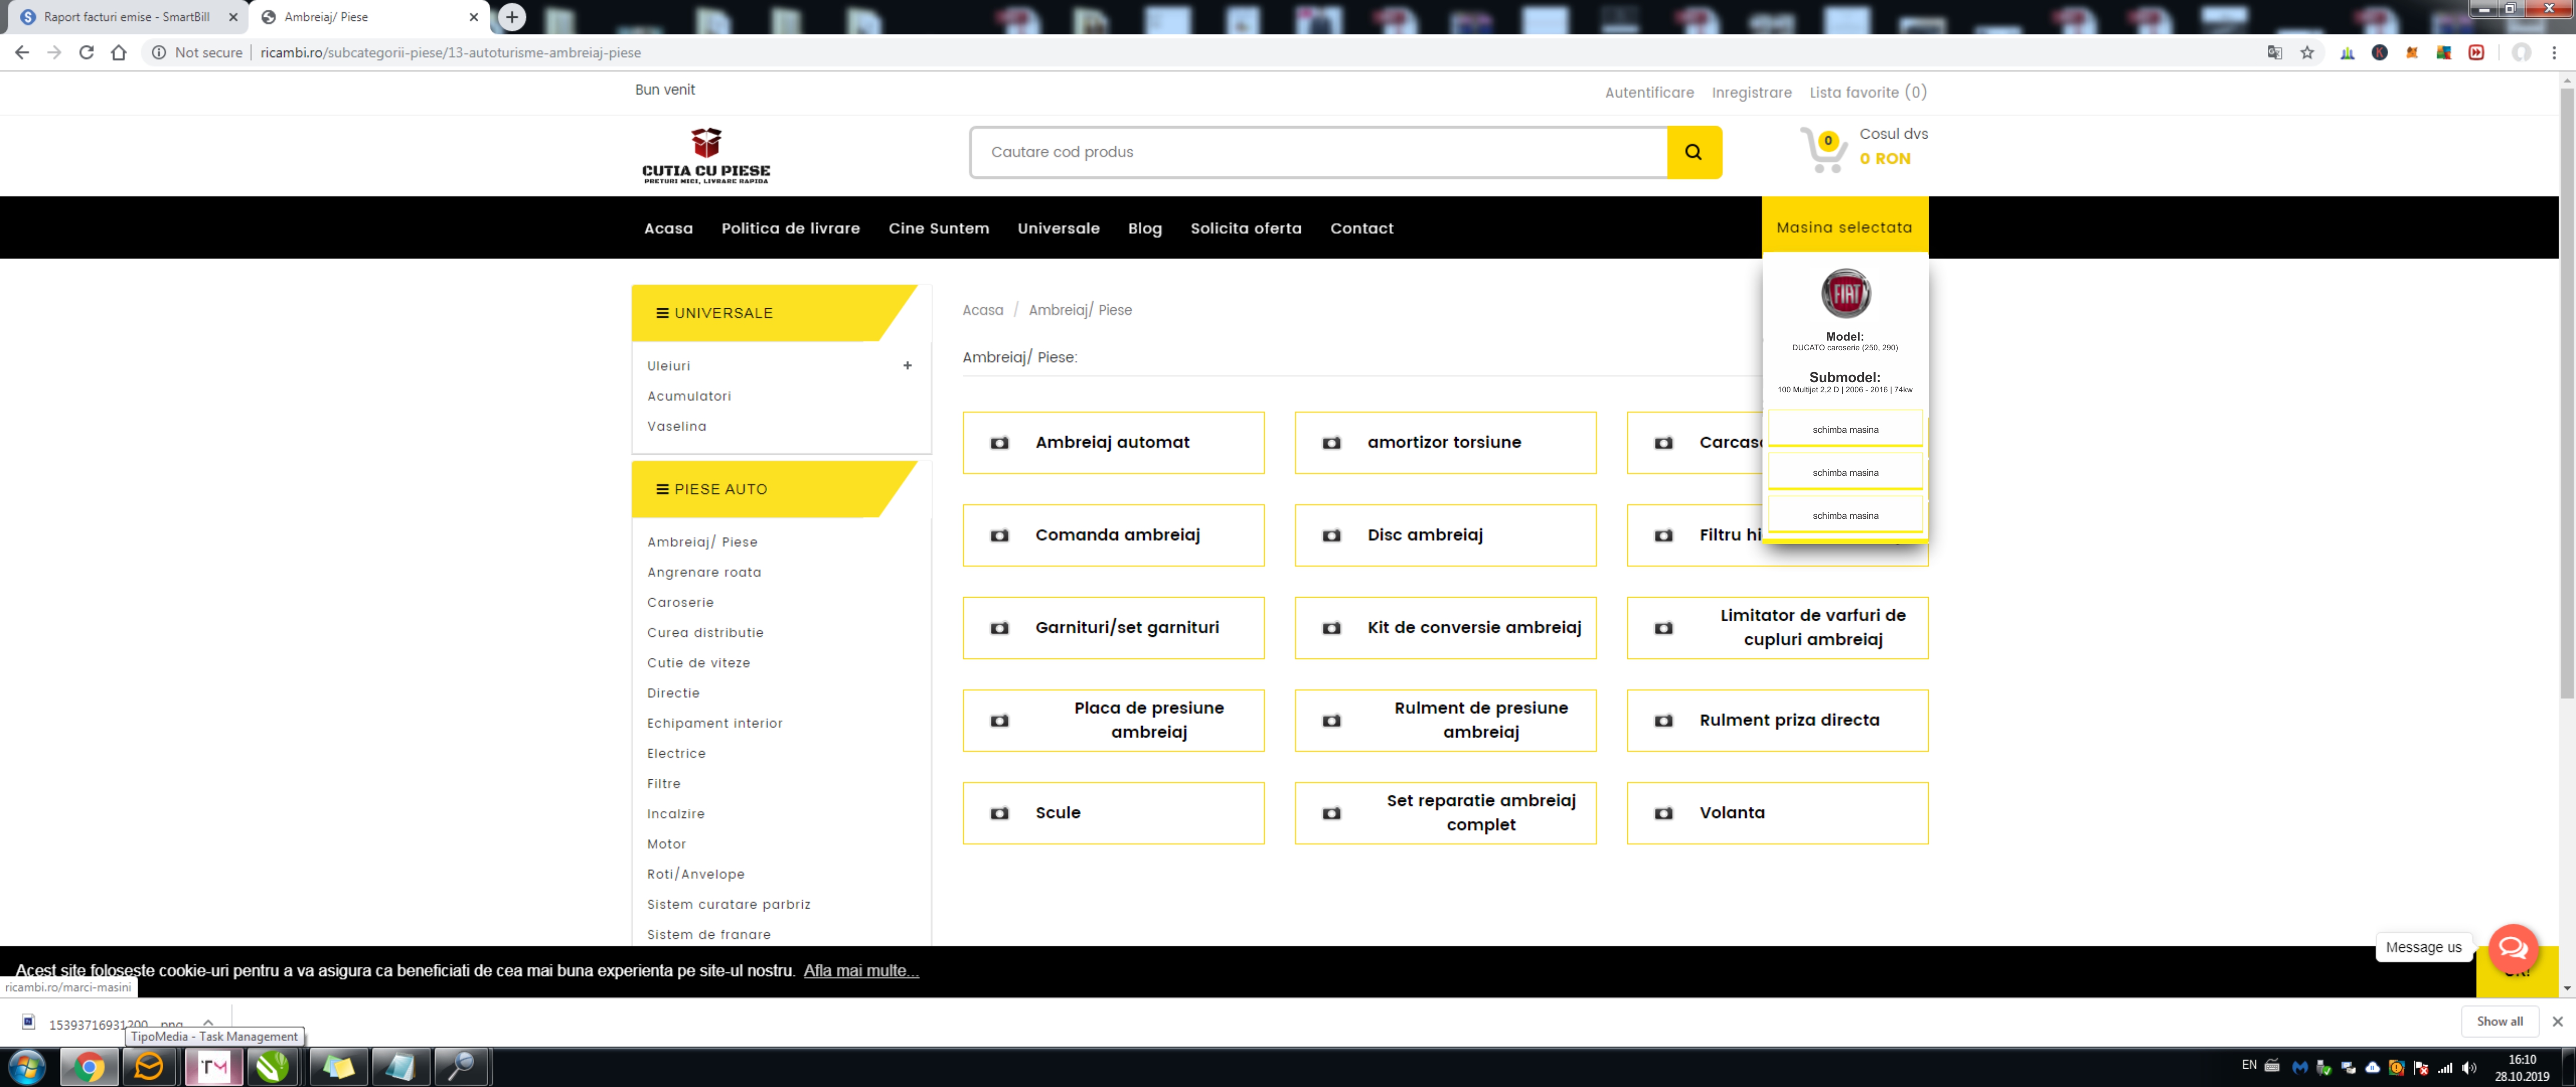Click the round K extension icon
This screenshot has height=1087, width=2576.
pyautogui.click(x=2380, y=52)
